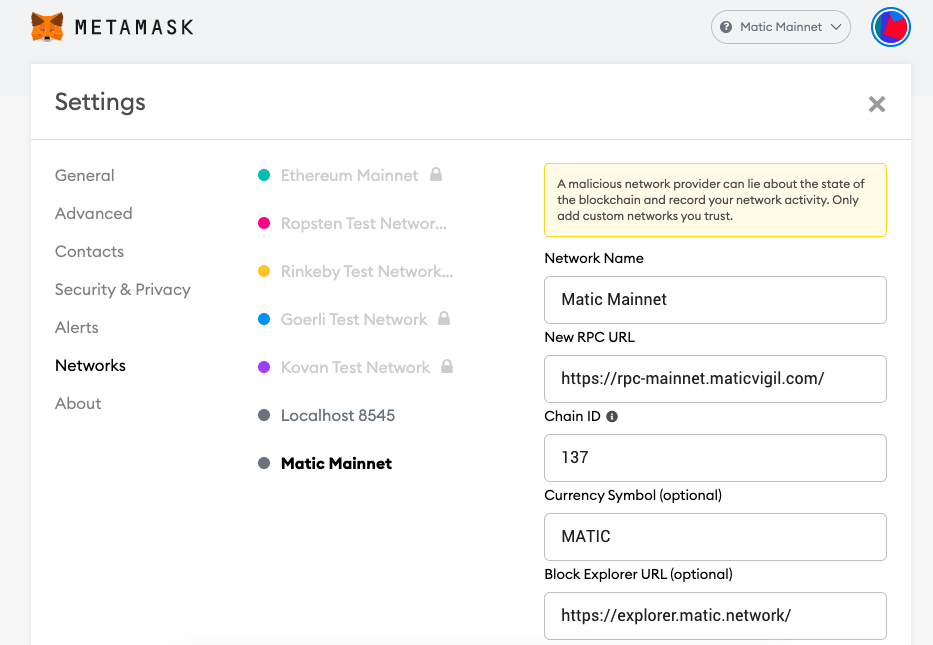Click the lock icon beside Ethereum Mainnet
Viewport: 933px width, 645px height.
436,174
